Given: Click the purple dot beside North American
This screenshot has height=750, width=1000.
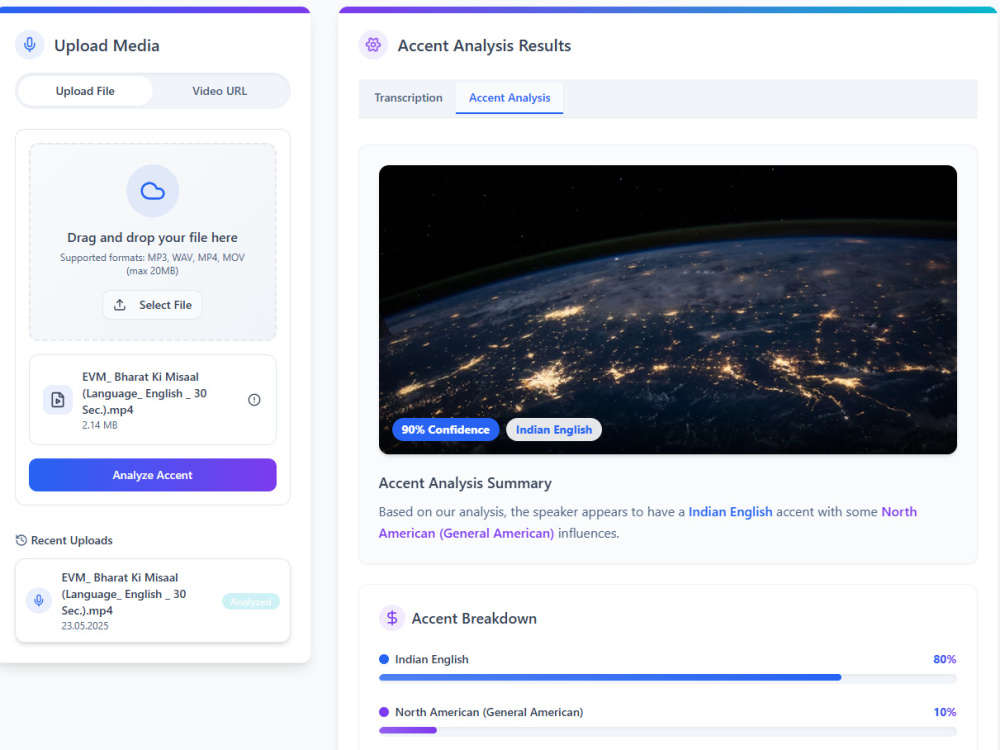Looking at the screenshot, I should click(384, 712).
